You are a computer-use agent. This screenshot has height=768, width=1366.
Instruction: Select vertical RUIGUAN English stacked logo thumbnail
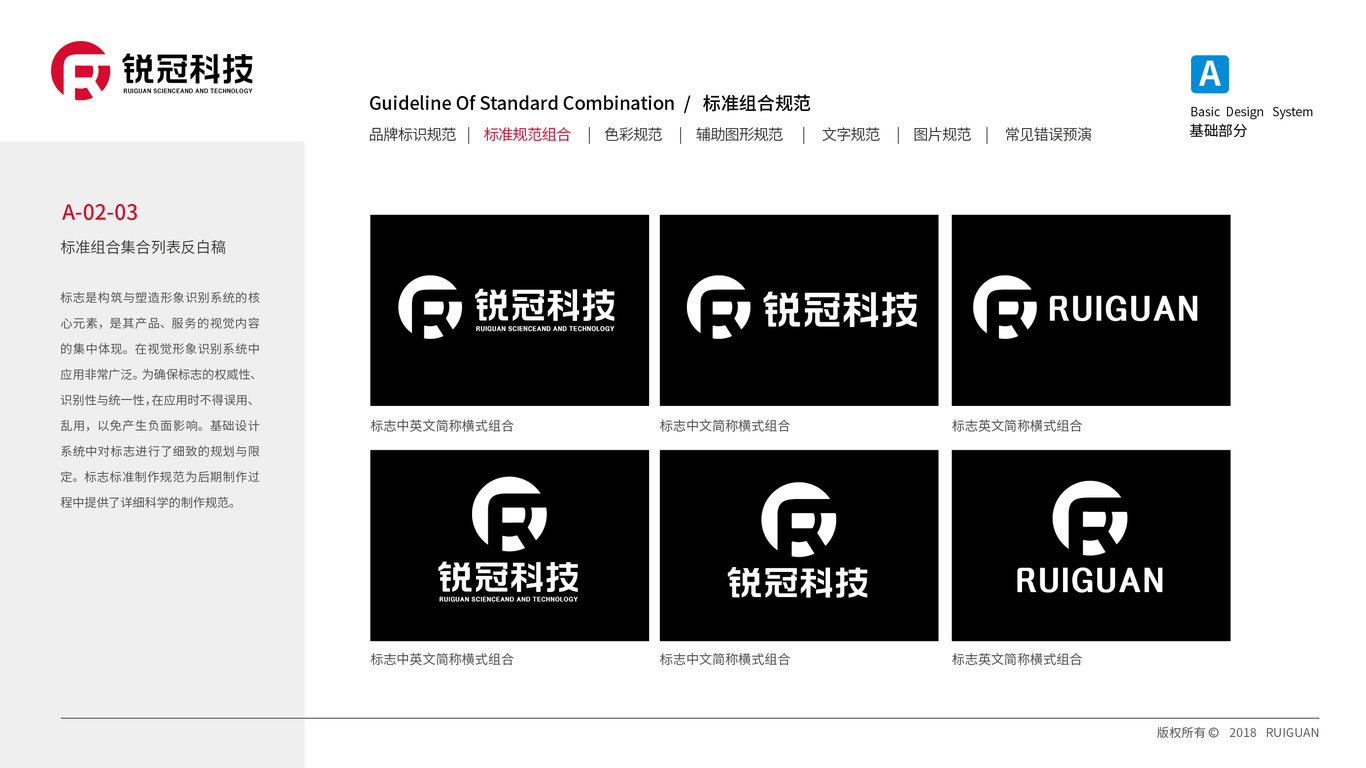click(1091, 545)
